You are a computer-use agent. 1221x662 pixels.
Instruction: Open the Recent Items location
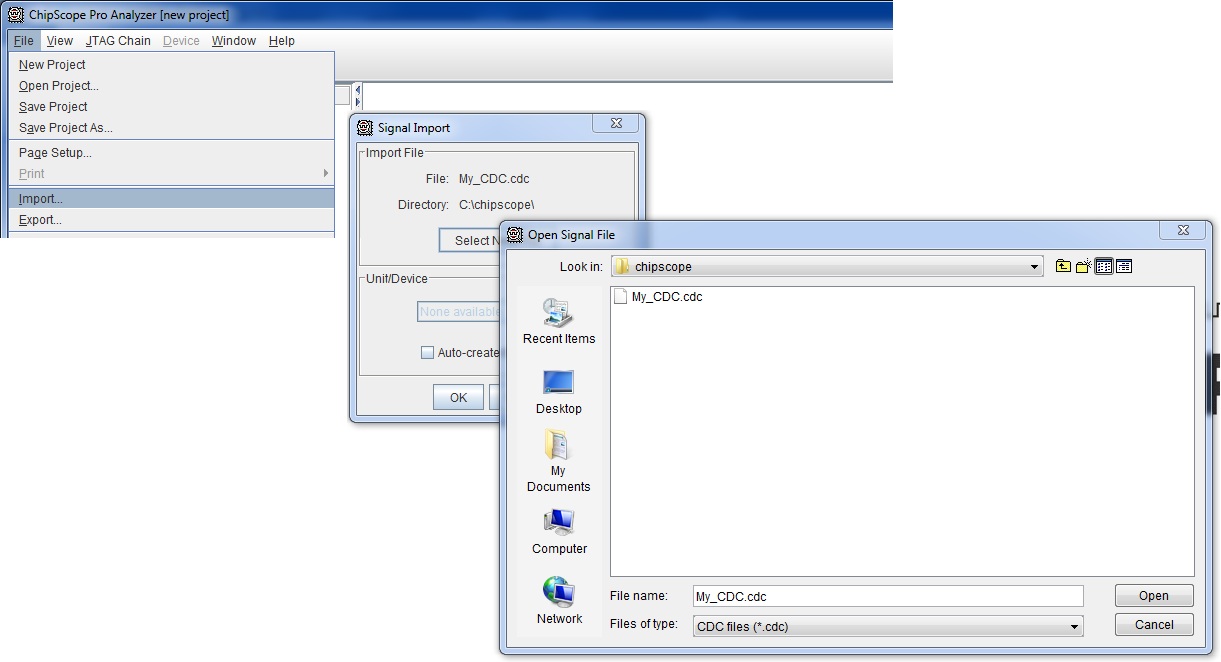[558, 322]
